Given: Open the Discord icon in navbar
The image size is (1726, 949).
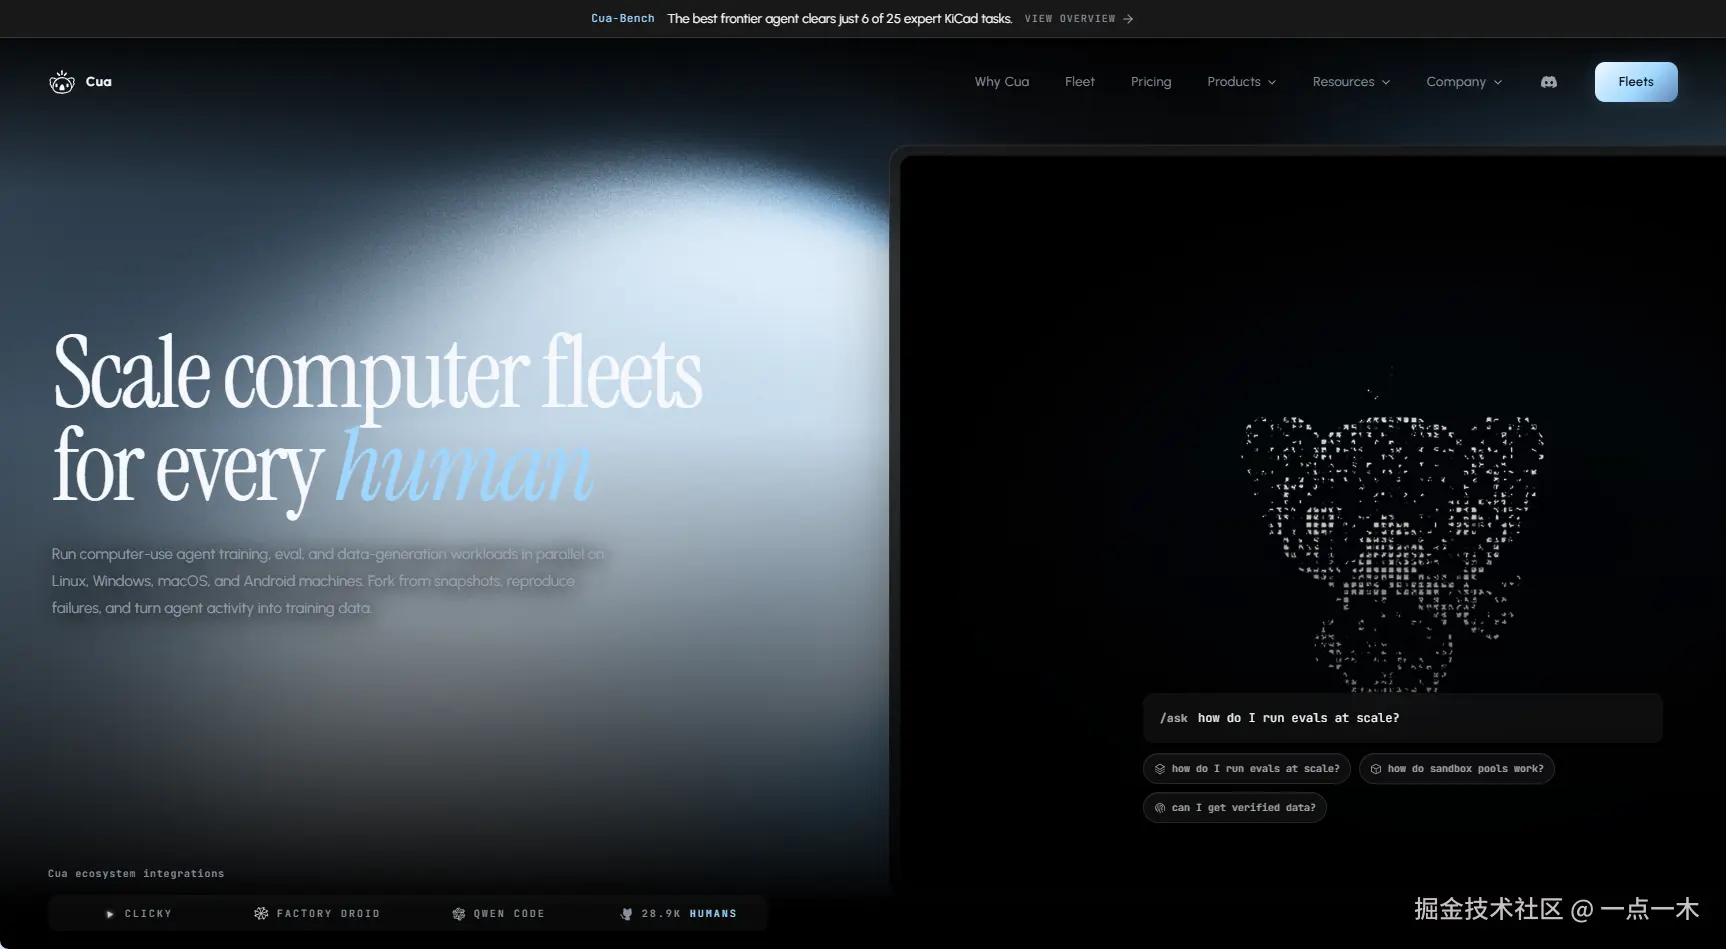Looking at the screenshot, I should pyautogui.click(x=1549, y=82).
